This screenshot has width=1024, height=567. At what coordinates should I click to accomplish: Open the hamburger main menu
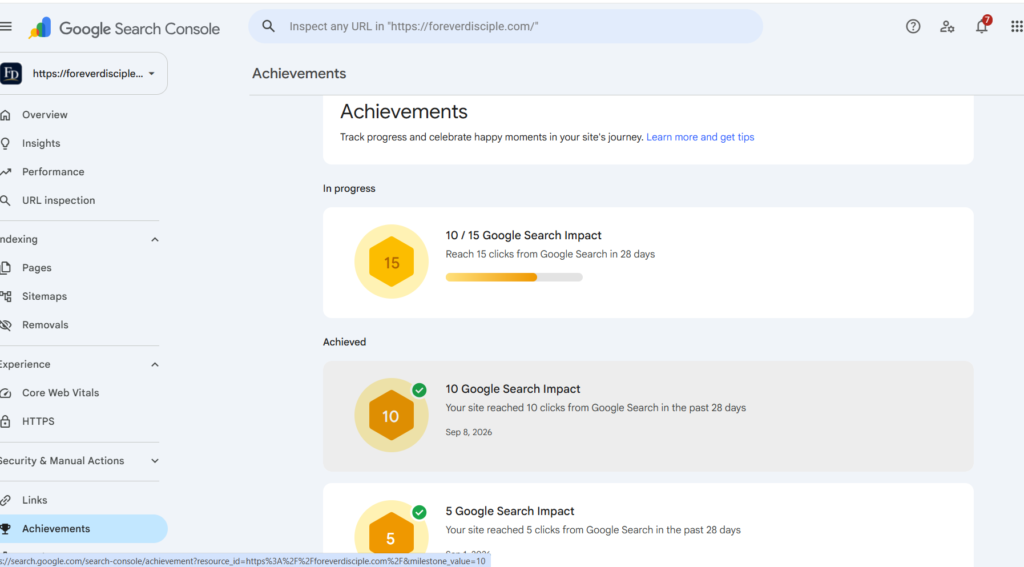(6, 27)
